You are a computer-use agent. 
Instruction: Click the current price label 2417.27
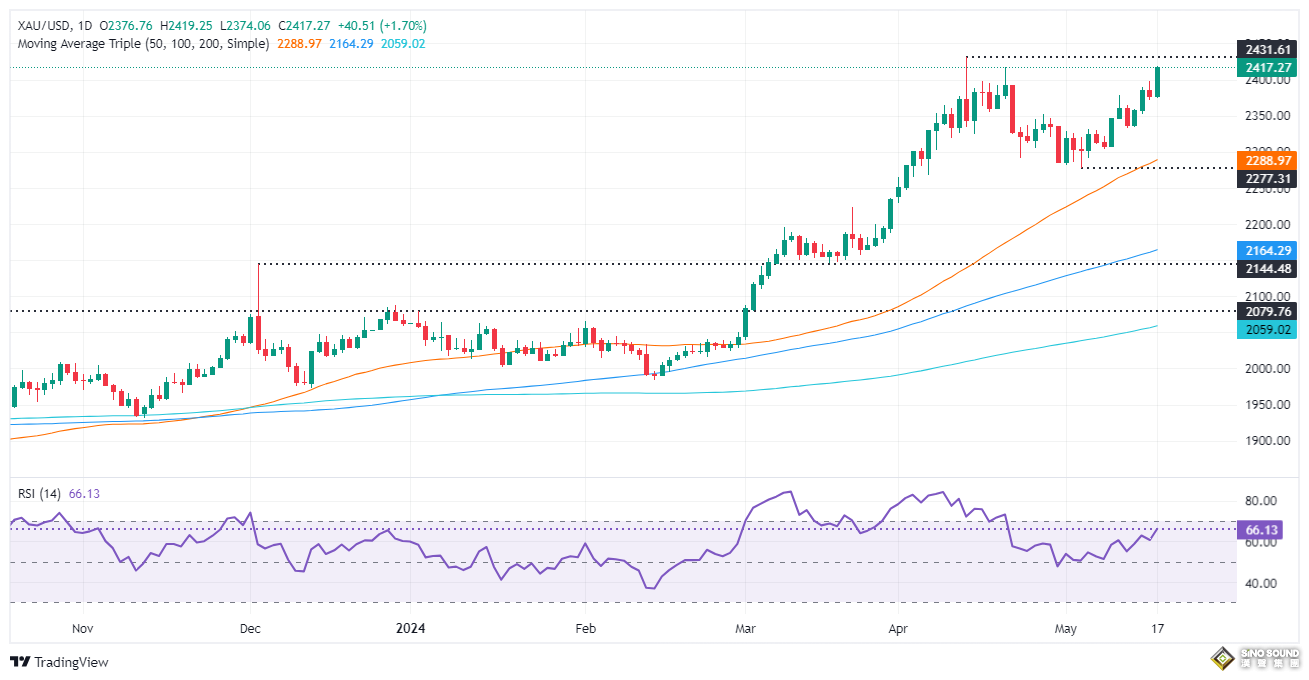tap(1266, 68)
